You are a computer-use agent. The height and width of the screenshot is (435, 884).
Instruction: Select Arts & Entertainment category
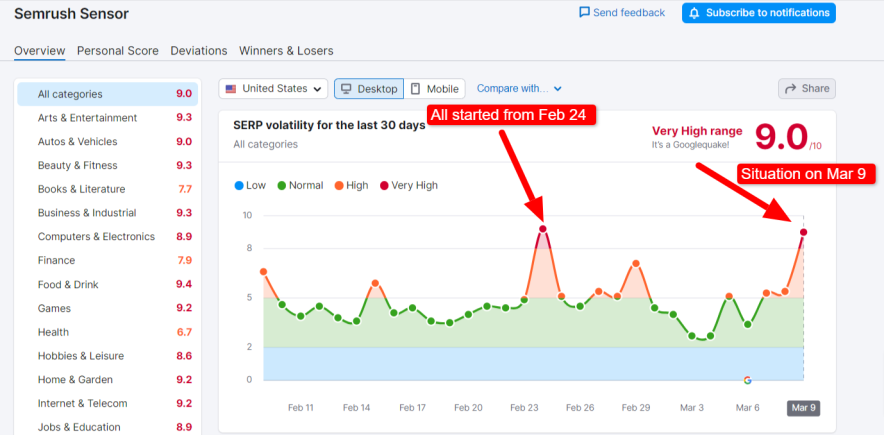[x=108, y=118]
